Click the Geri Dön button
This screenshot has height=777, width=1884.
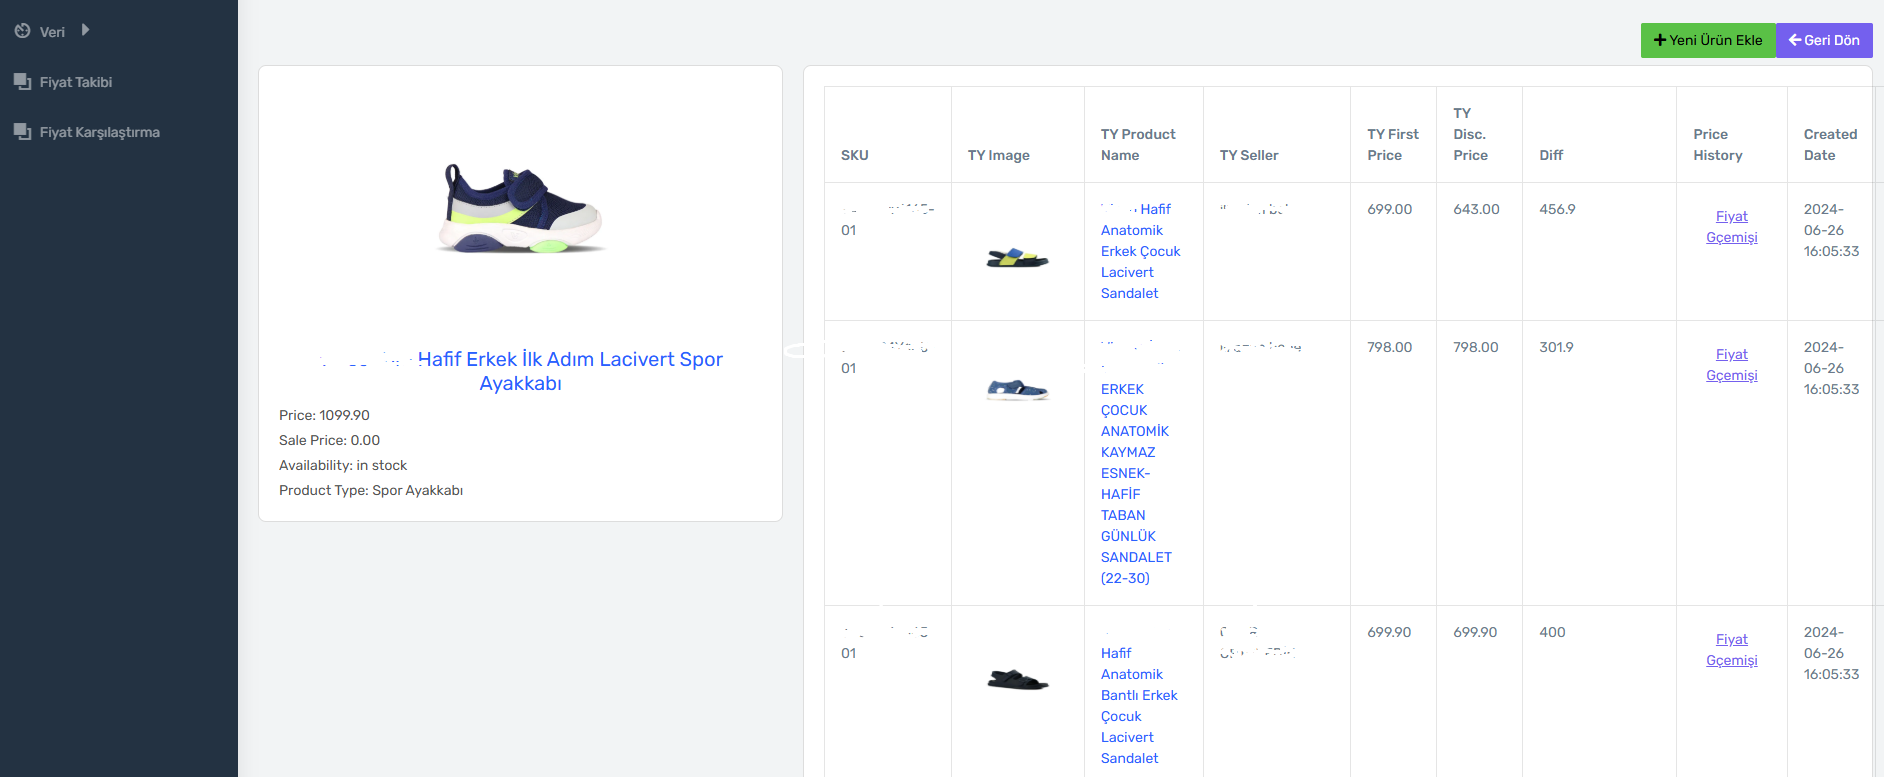1823,40
